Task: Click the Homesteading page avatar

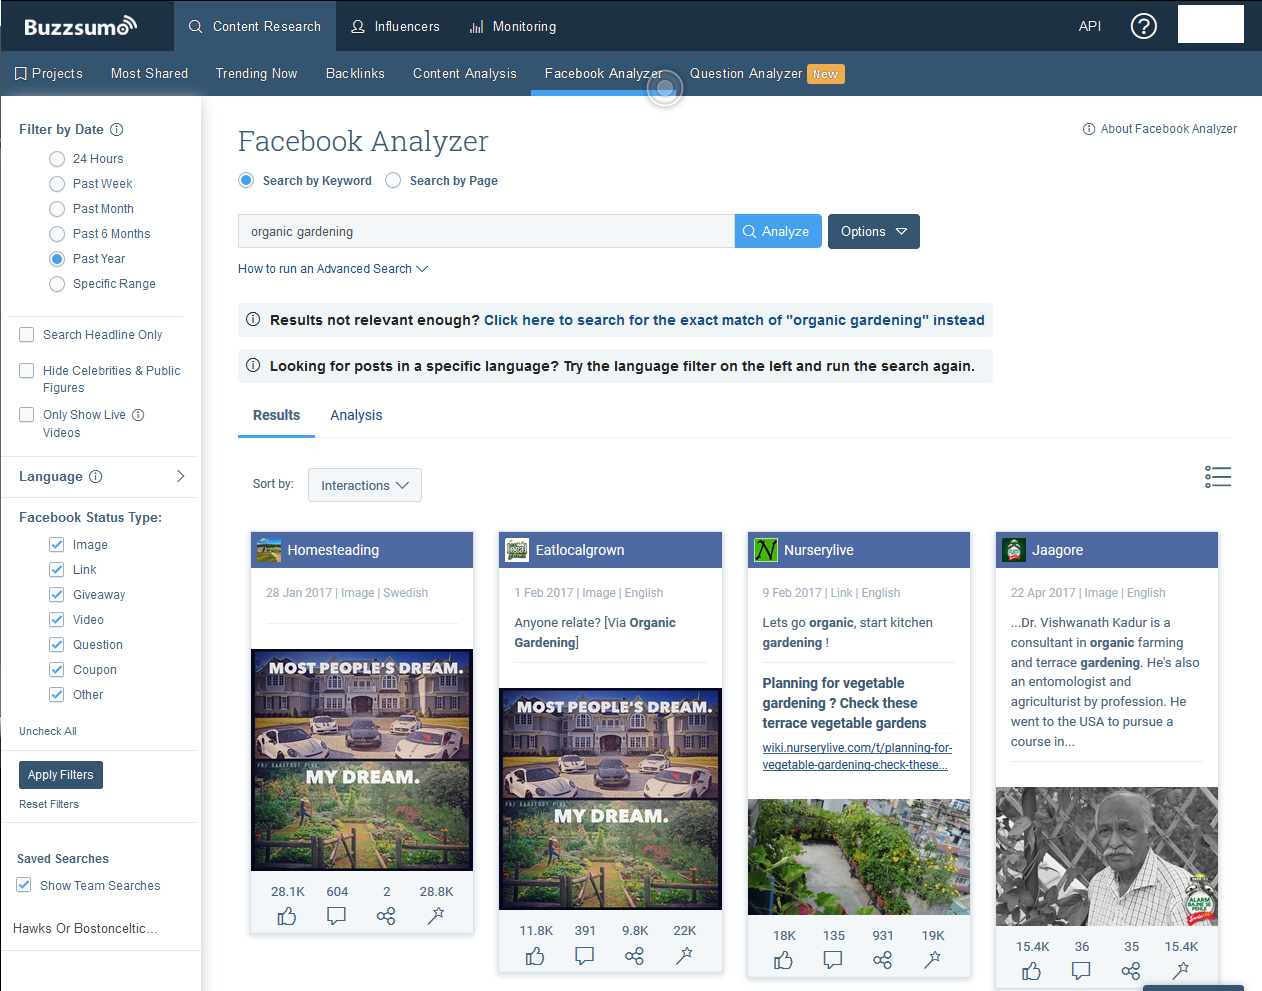Action: [269, 550]
